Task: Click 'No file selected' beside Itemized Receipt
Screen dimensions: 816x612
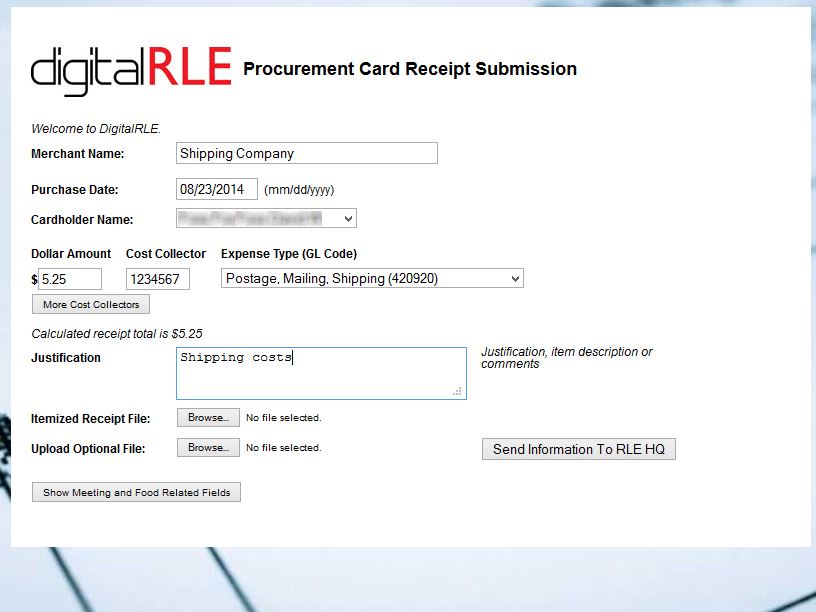Action: pos(284,418)
